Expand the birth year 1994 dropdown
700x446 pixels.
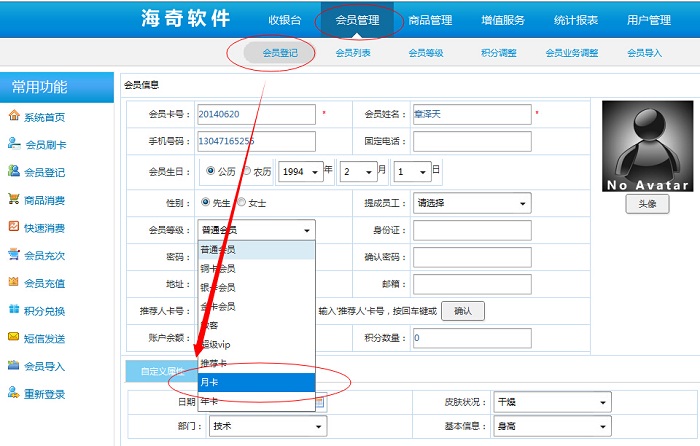(300, 172)
